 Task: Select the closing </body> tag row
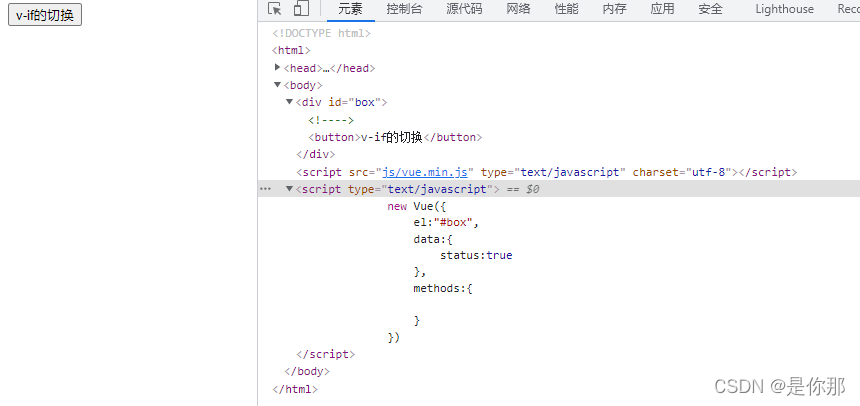tap(307, 371)
